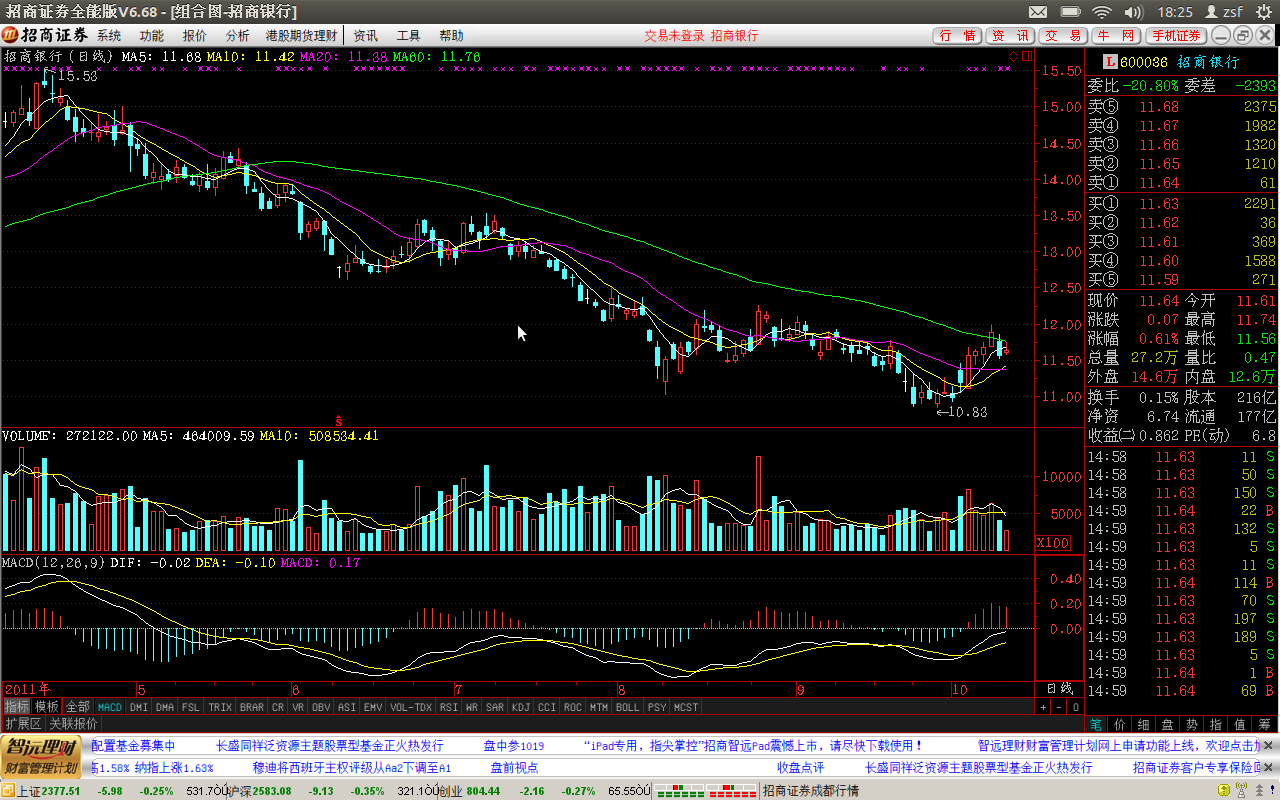This screenshot has height=800, width=1280.
Task: Select the TRIX indicator tab
Action: pos(220,707)
